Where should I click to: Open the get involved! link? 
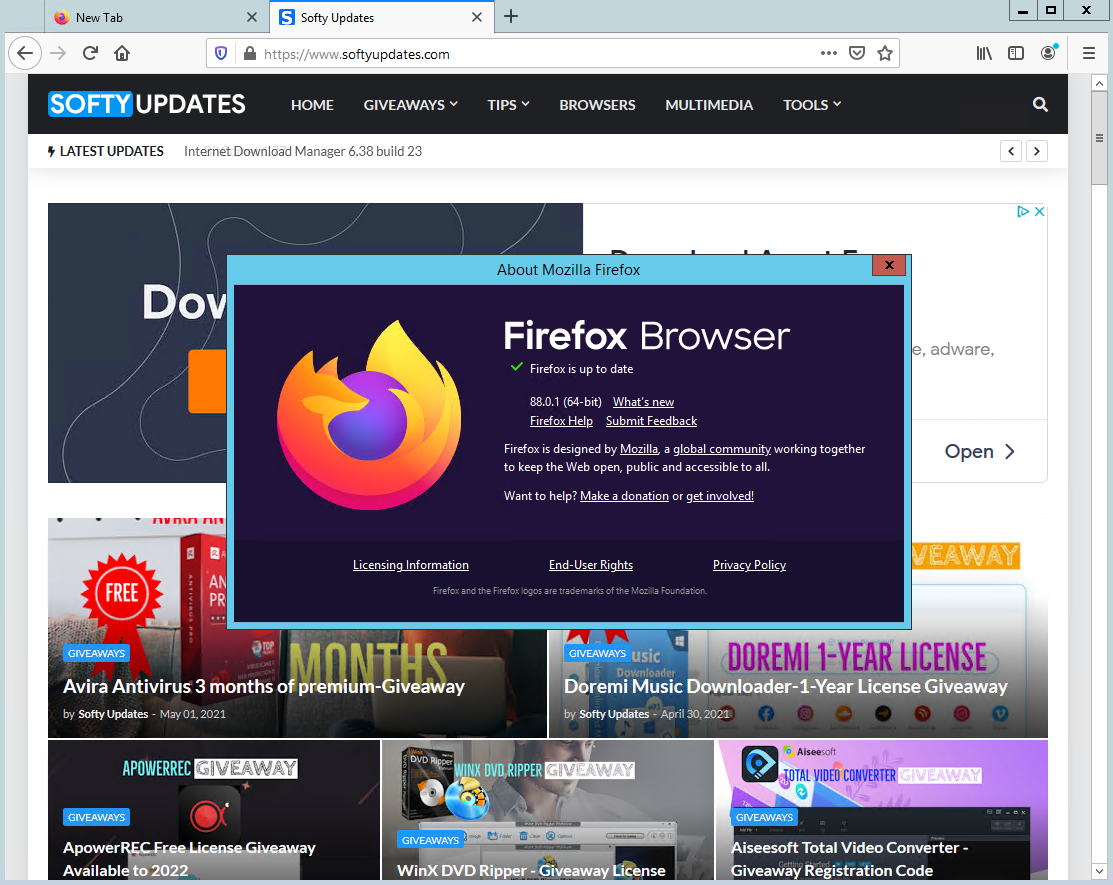coord(720,495)
